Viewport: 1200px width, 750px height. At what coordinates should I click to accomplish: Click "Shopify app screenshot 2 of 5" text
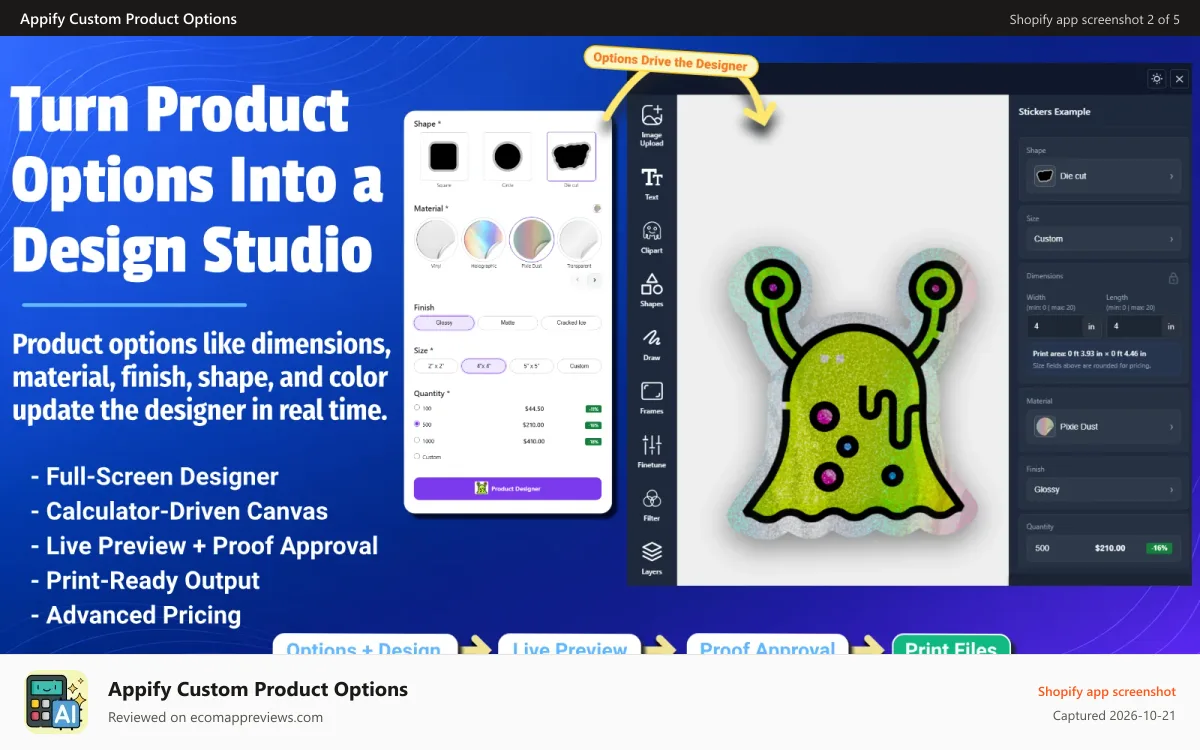coord(1094,19)
